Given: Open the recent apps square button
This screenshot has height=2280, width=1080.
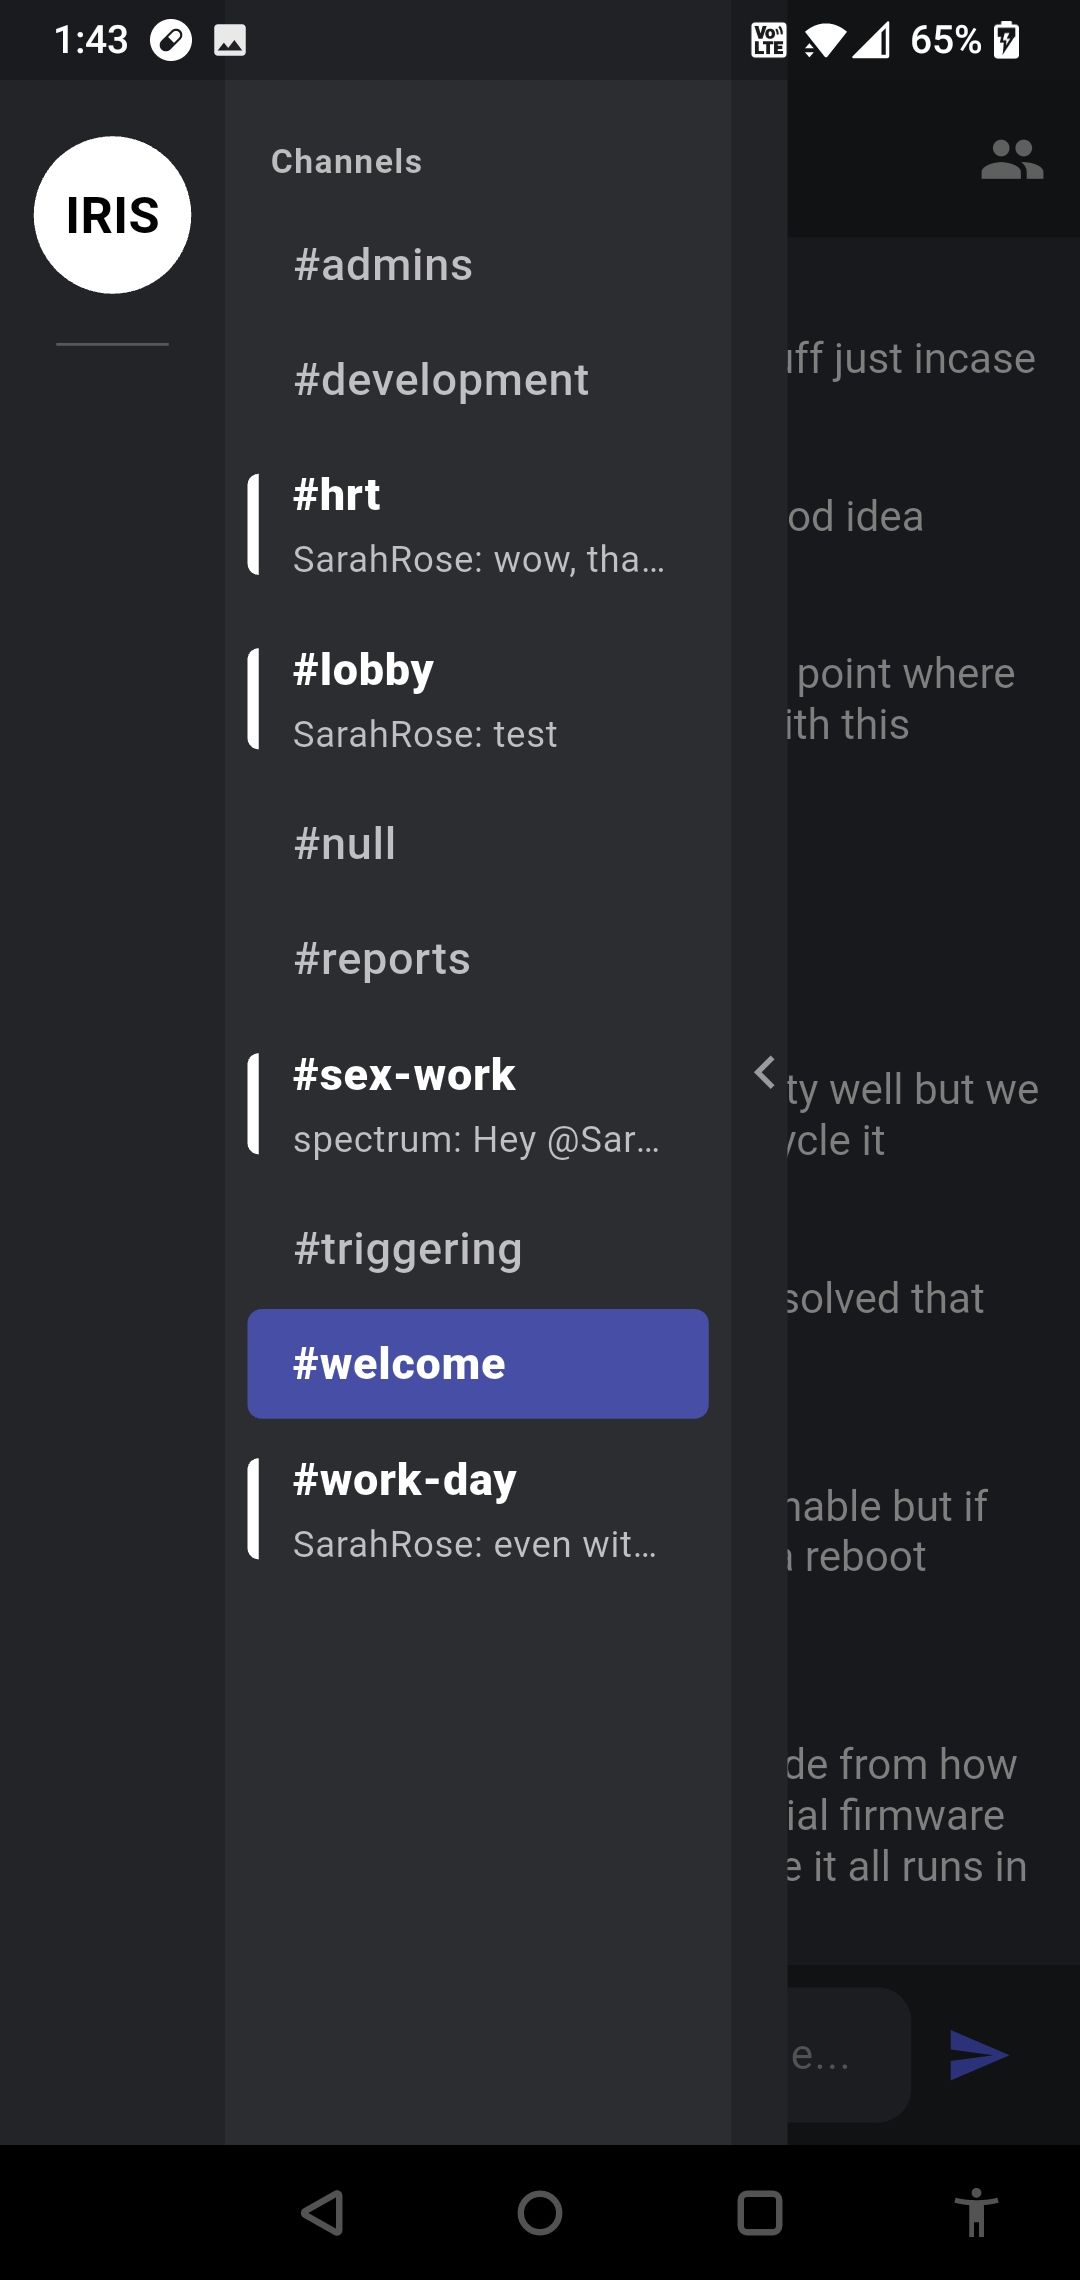Looking at the screenshot, I should (x=759, y=2212).
